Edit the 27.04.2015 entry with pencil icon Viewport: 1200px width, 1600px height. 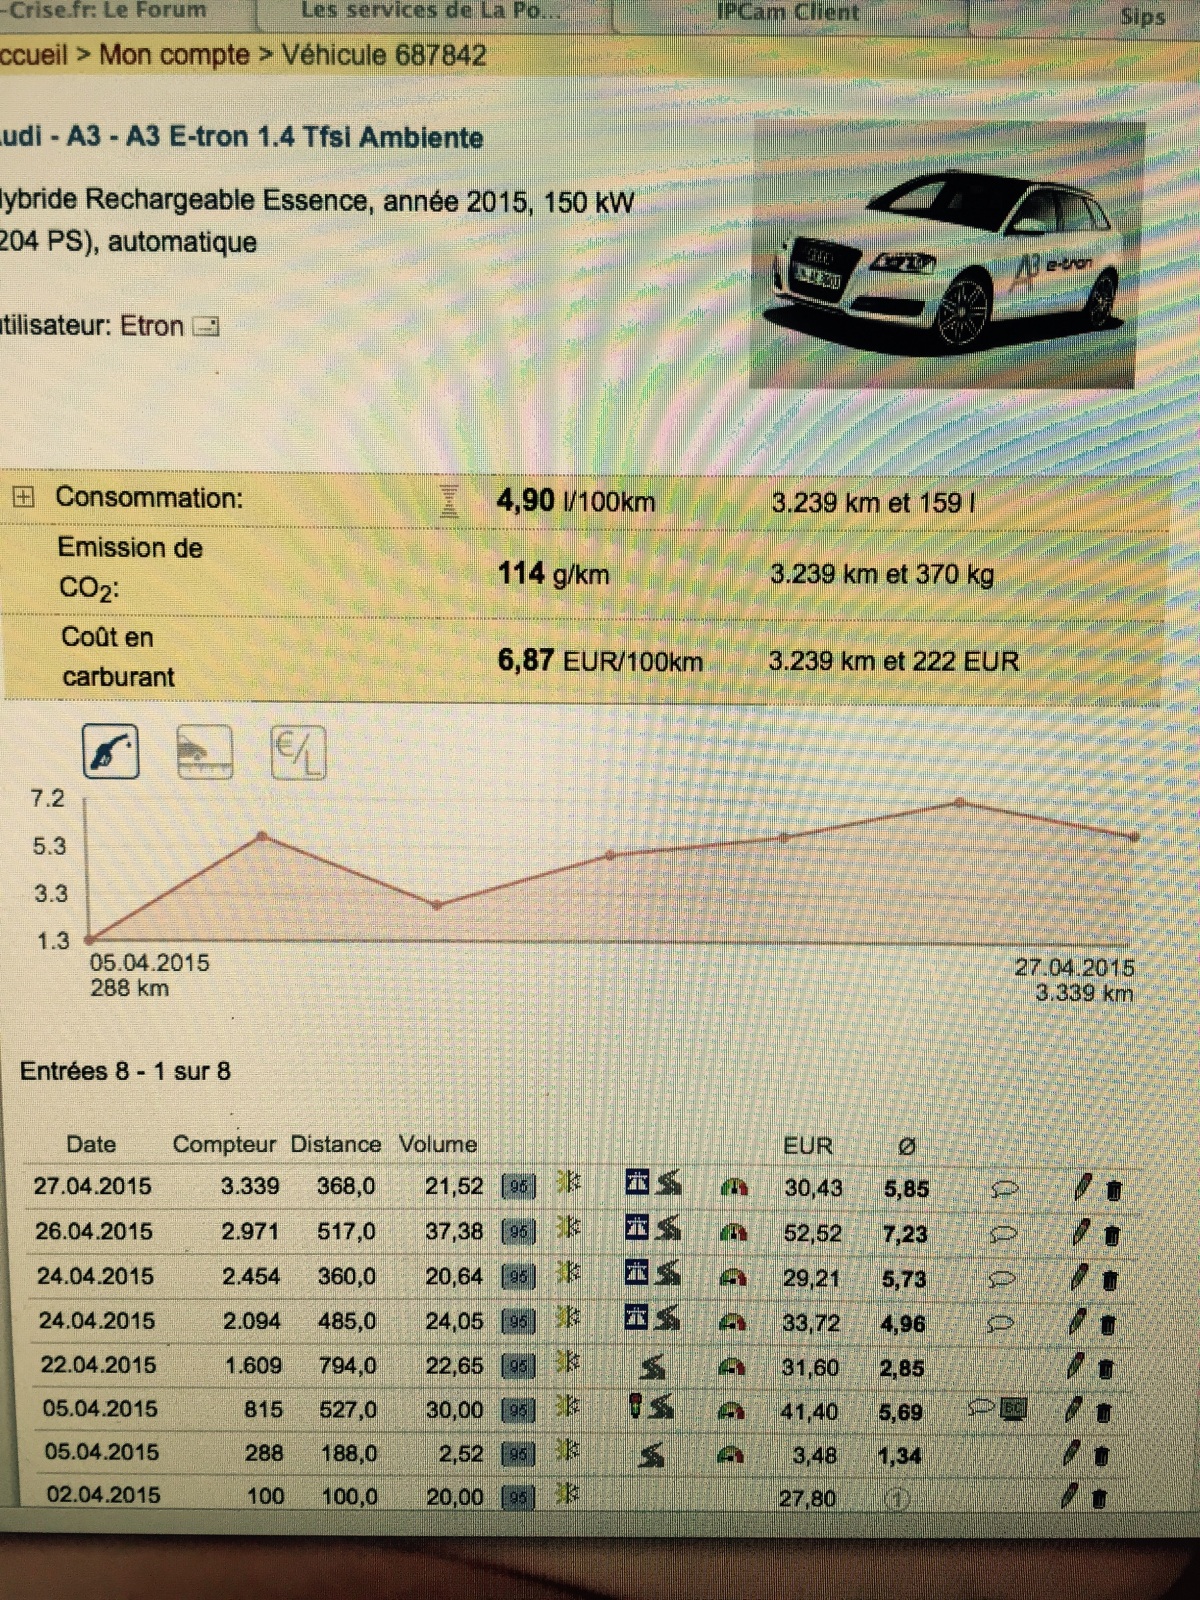click(1082, 1188)
